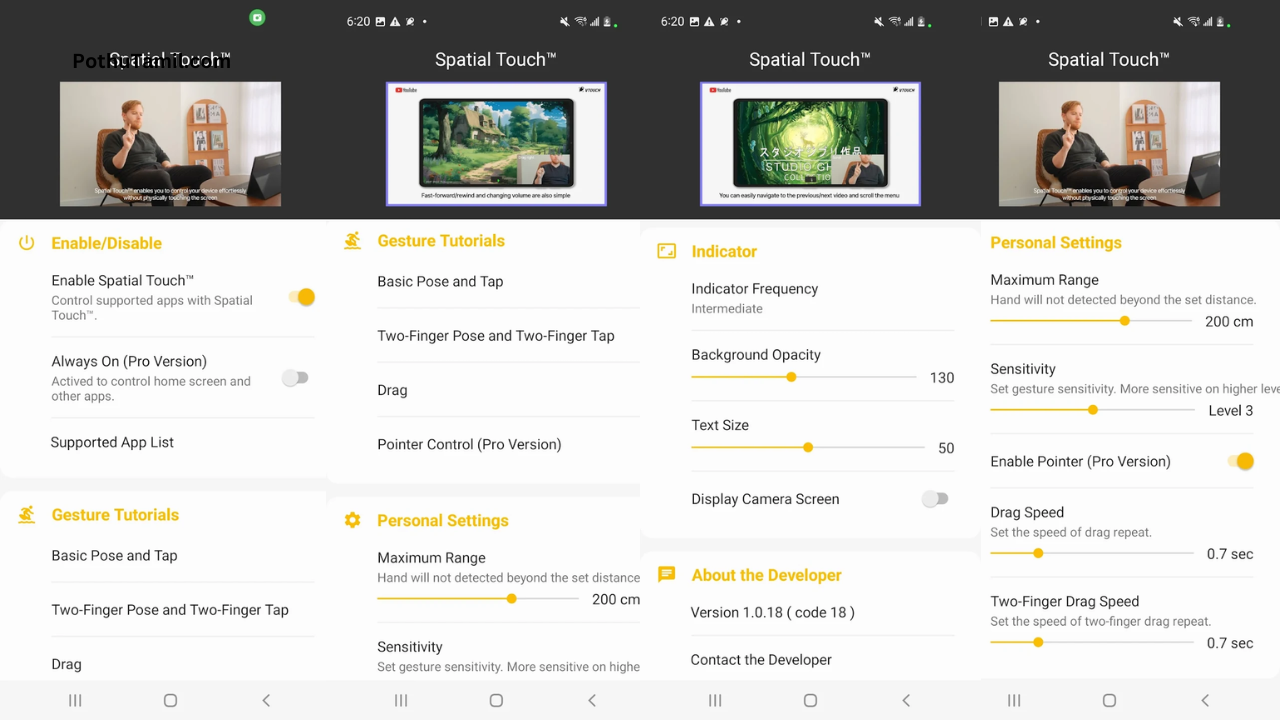Viewport: 1280px width, 720px height.
Task: Tap Contact the Developer
Action: tap(761, 659)
